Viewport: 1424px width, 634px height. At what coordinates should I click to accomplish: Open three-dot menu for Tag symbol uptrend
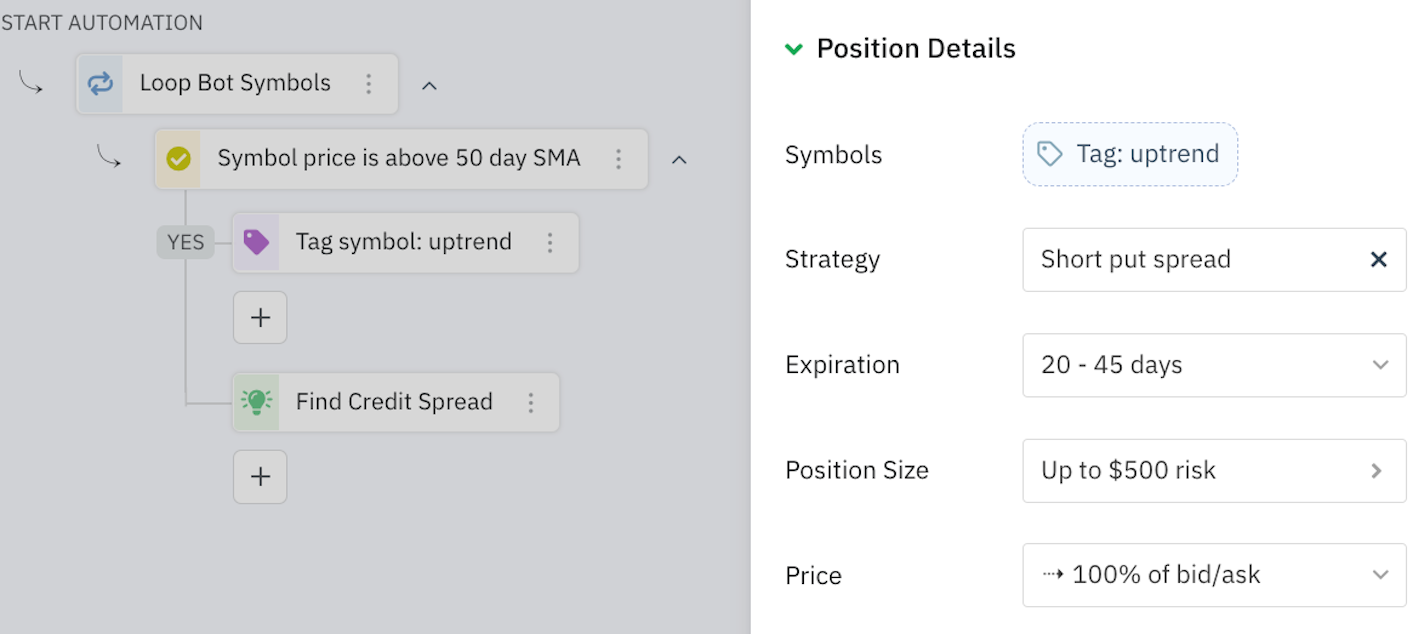pos(549,242)
